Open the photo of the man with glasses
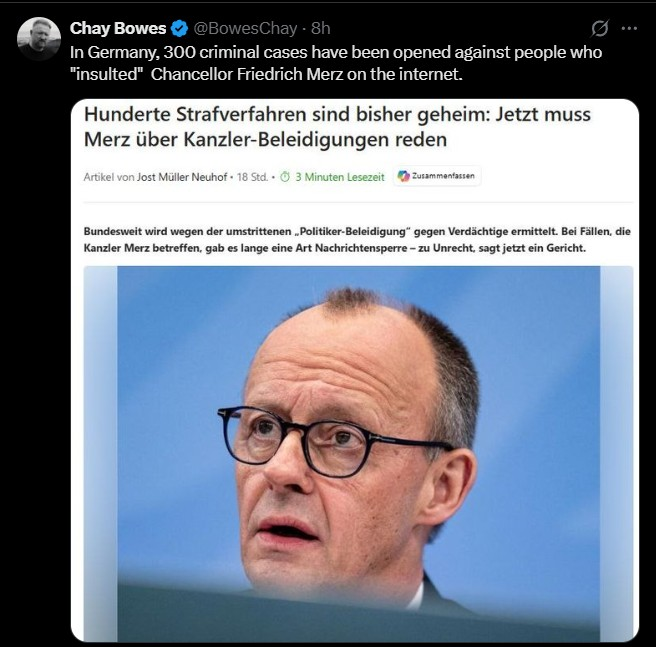The width and height of the screenshot is (656, 647). [x=359, y=454]
